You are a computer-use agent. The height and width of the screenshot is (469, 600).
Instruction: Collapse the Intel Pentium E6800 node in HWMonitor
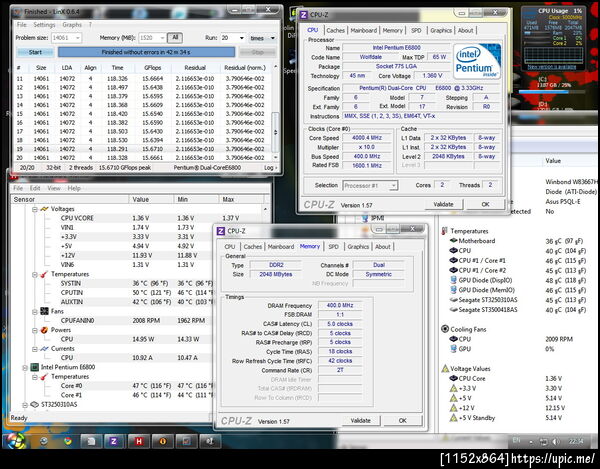click(25, 368)
